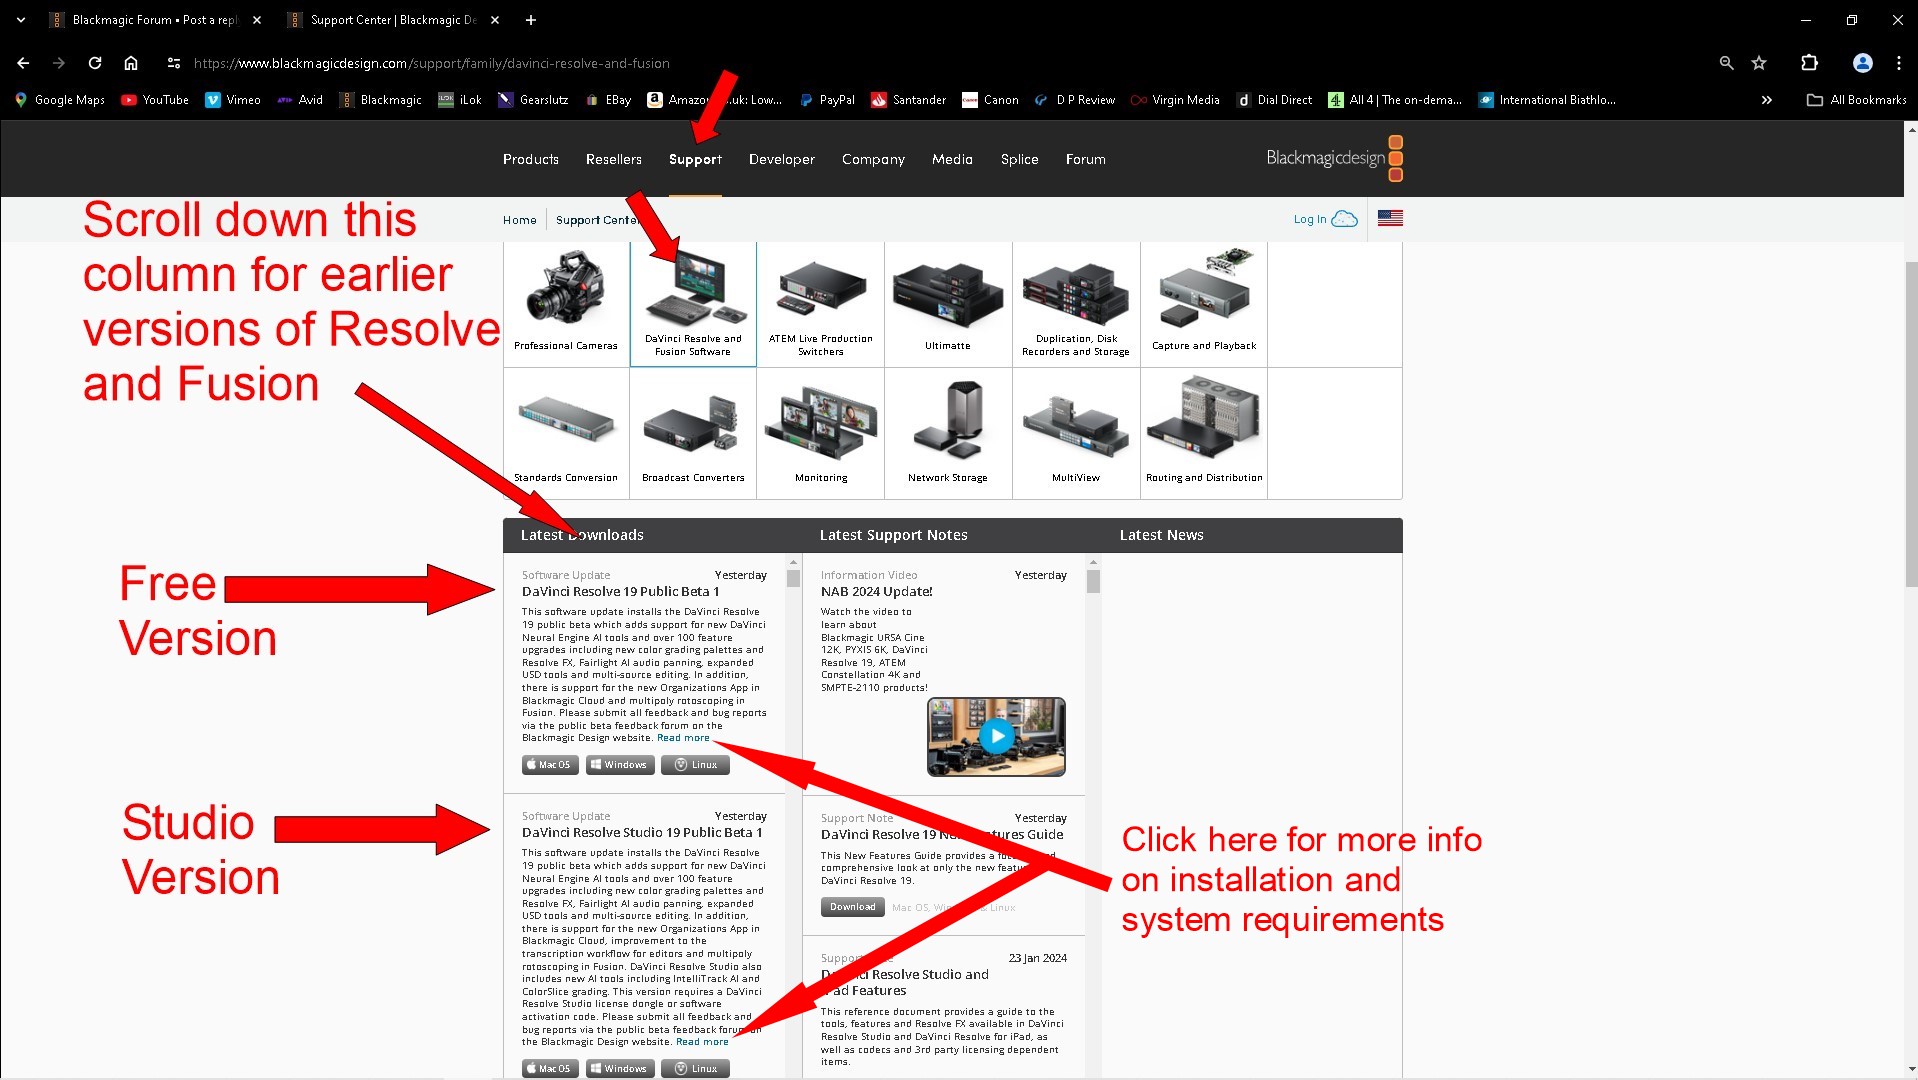
Task: Select the Broadcast Converters family
Action: tap(693, 433)
